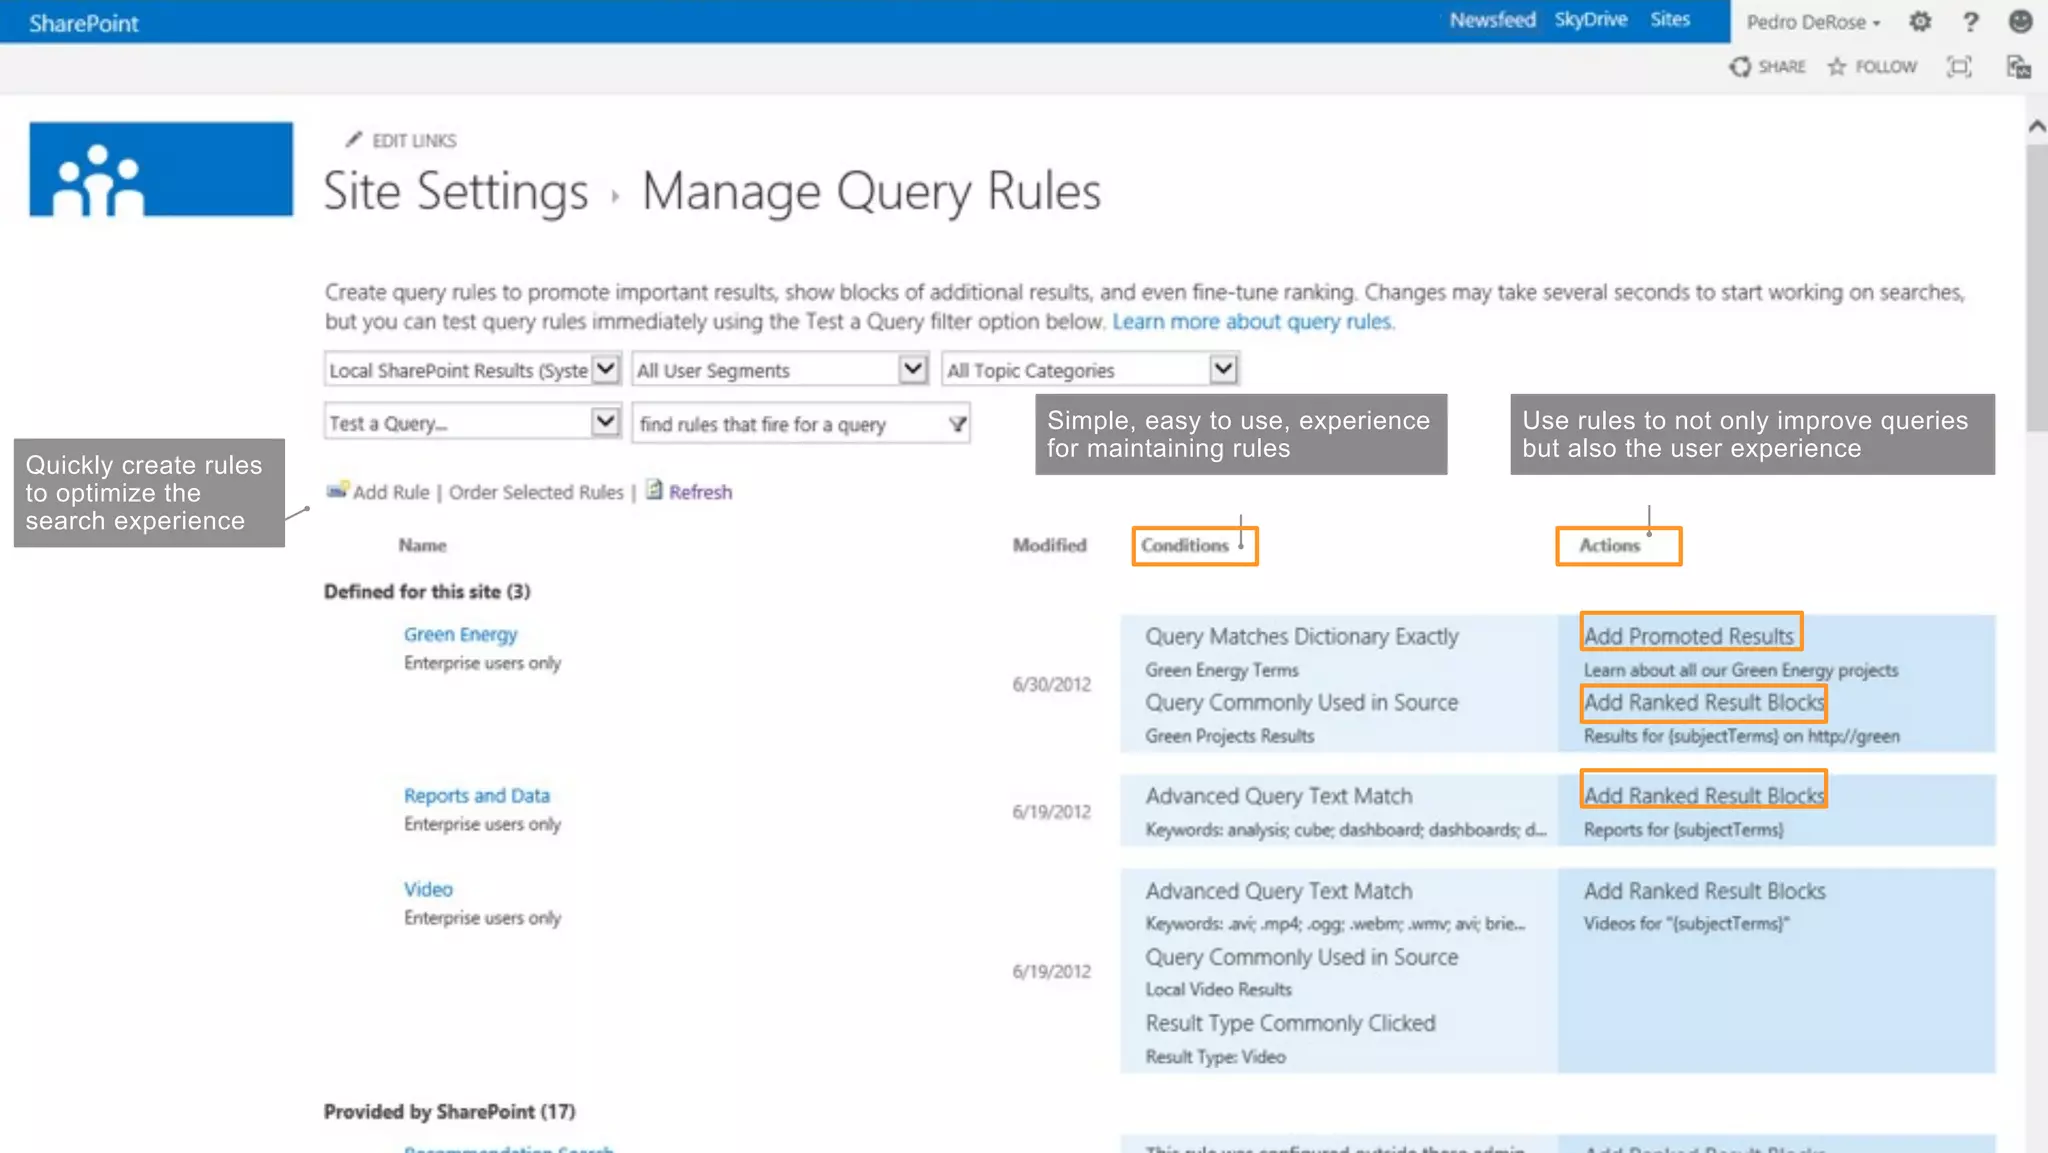Open the Green Energy rule

coord(460,634)
